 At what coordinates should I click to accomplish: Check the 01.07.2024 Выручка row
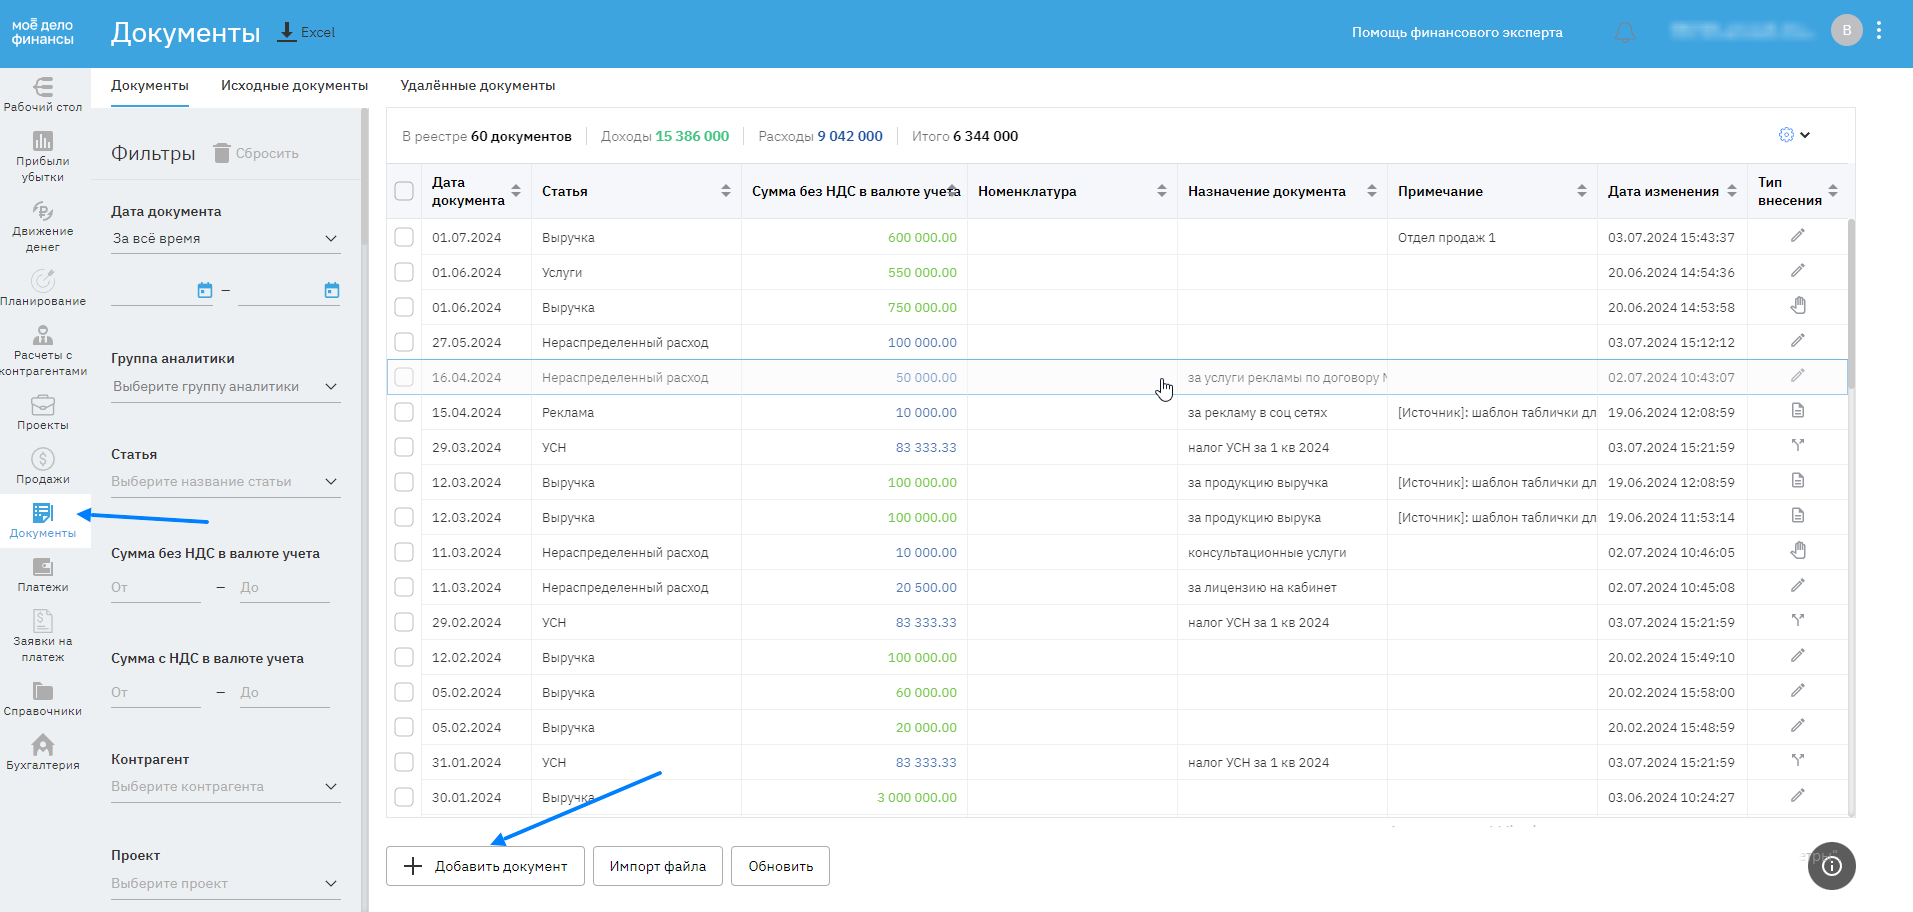point(404,237)
